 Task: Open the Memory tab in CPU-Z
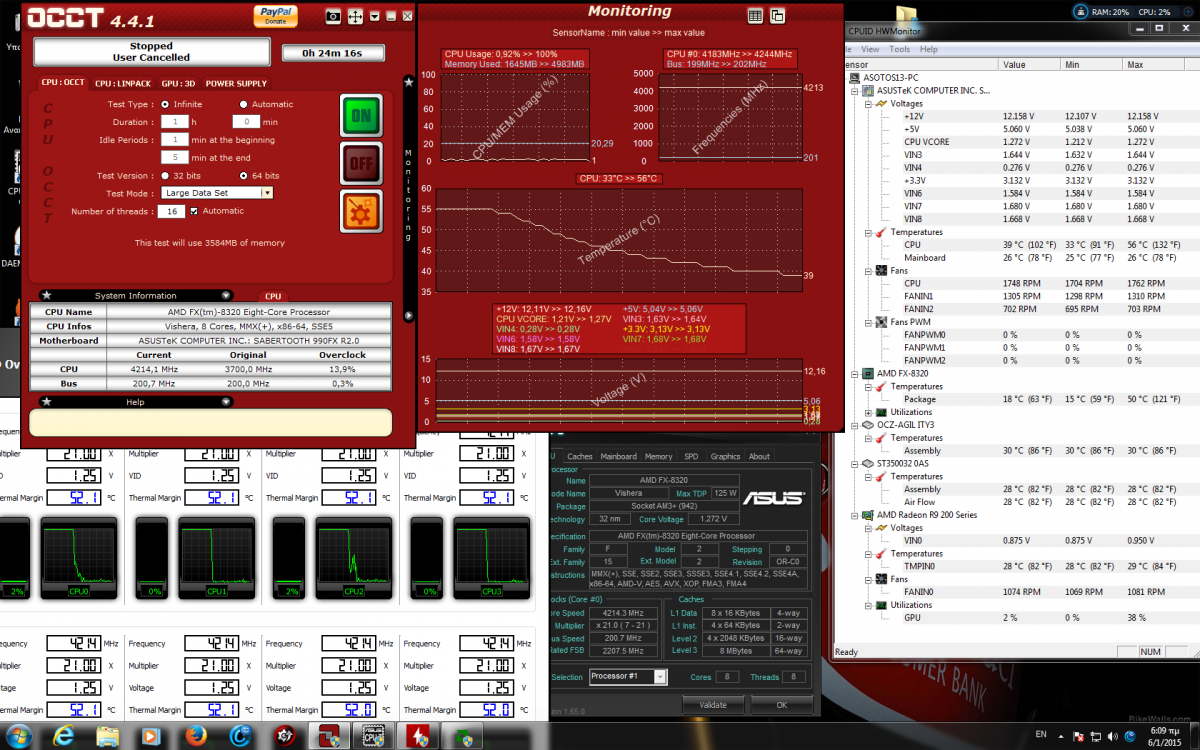click(658, 456)
